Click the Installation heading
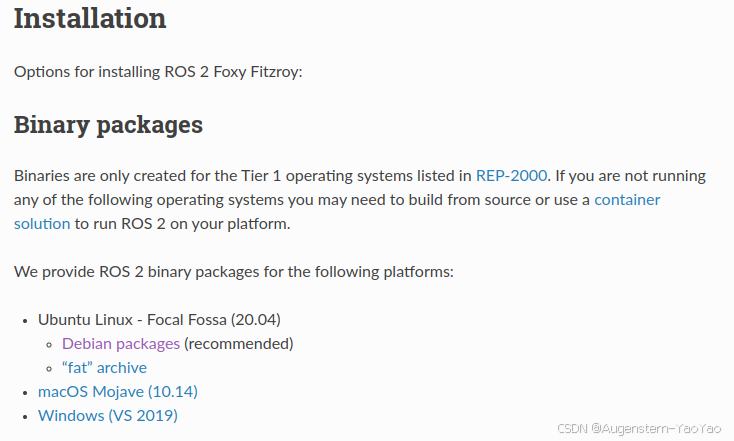734x441 pixels. click(x=90, y=18)
